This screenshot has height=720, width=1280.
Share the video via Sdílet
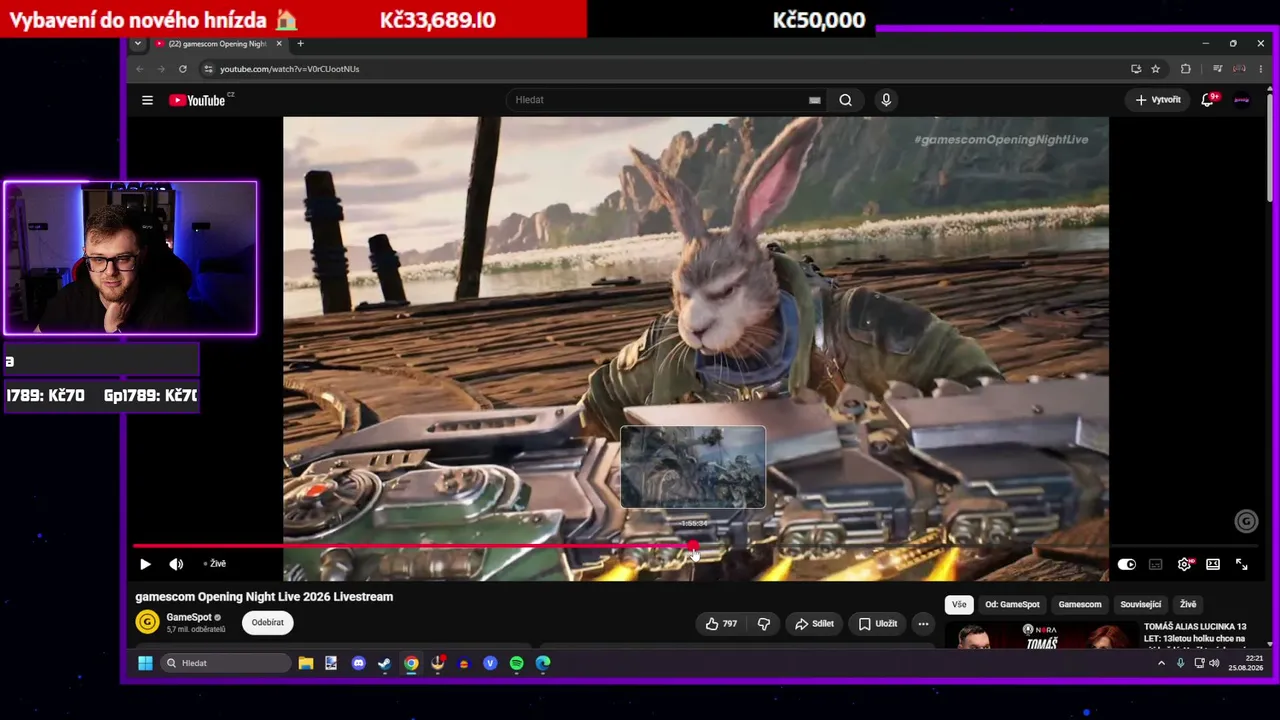(814, 624)
